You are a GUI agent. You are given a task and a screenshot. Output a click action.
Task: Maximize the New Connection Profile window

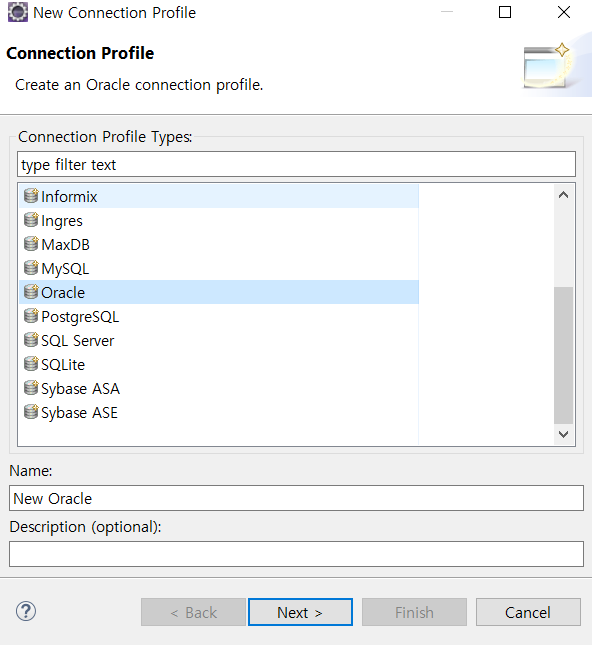(x=505, y=12)
